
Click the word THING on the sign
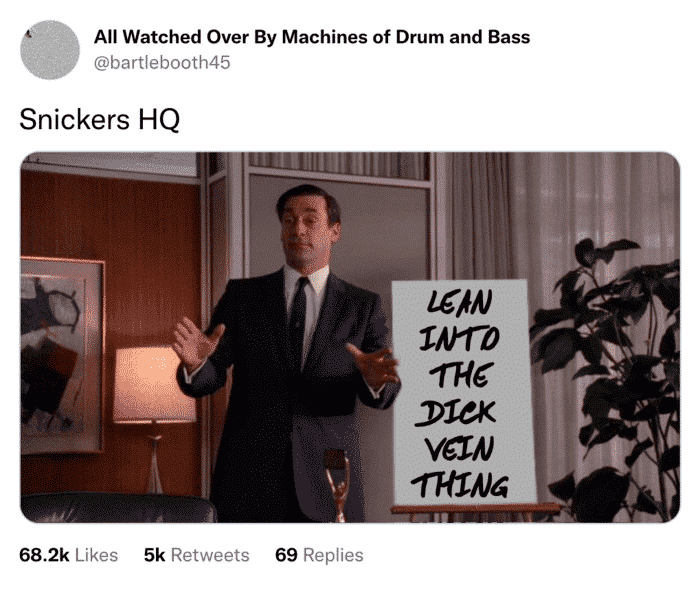459,485
